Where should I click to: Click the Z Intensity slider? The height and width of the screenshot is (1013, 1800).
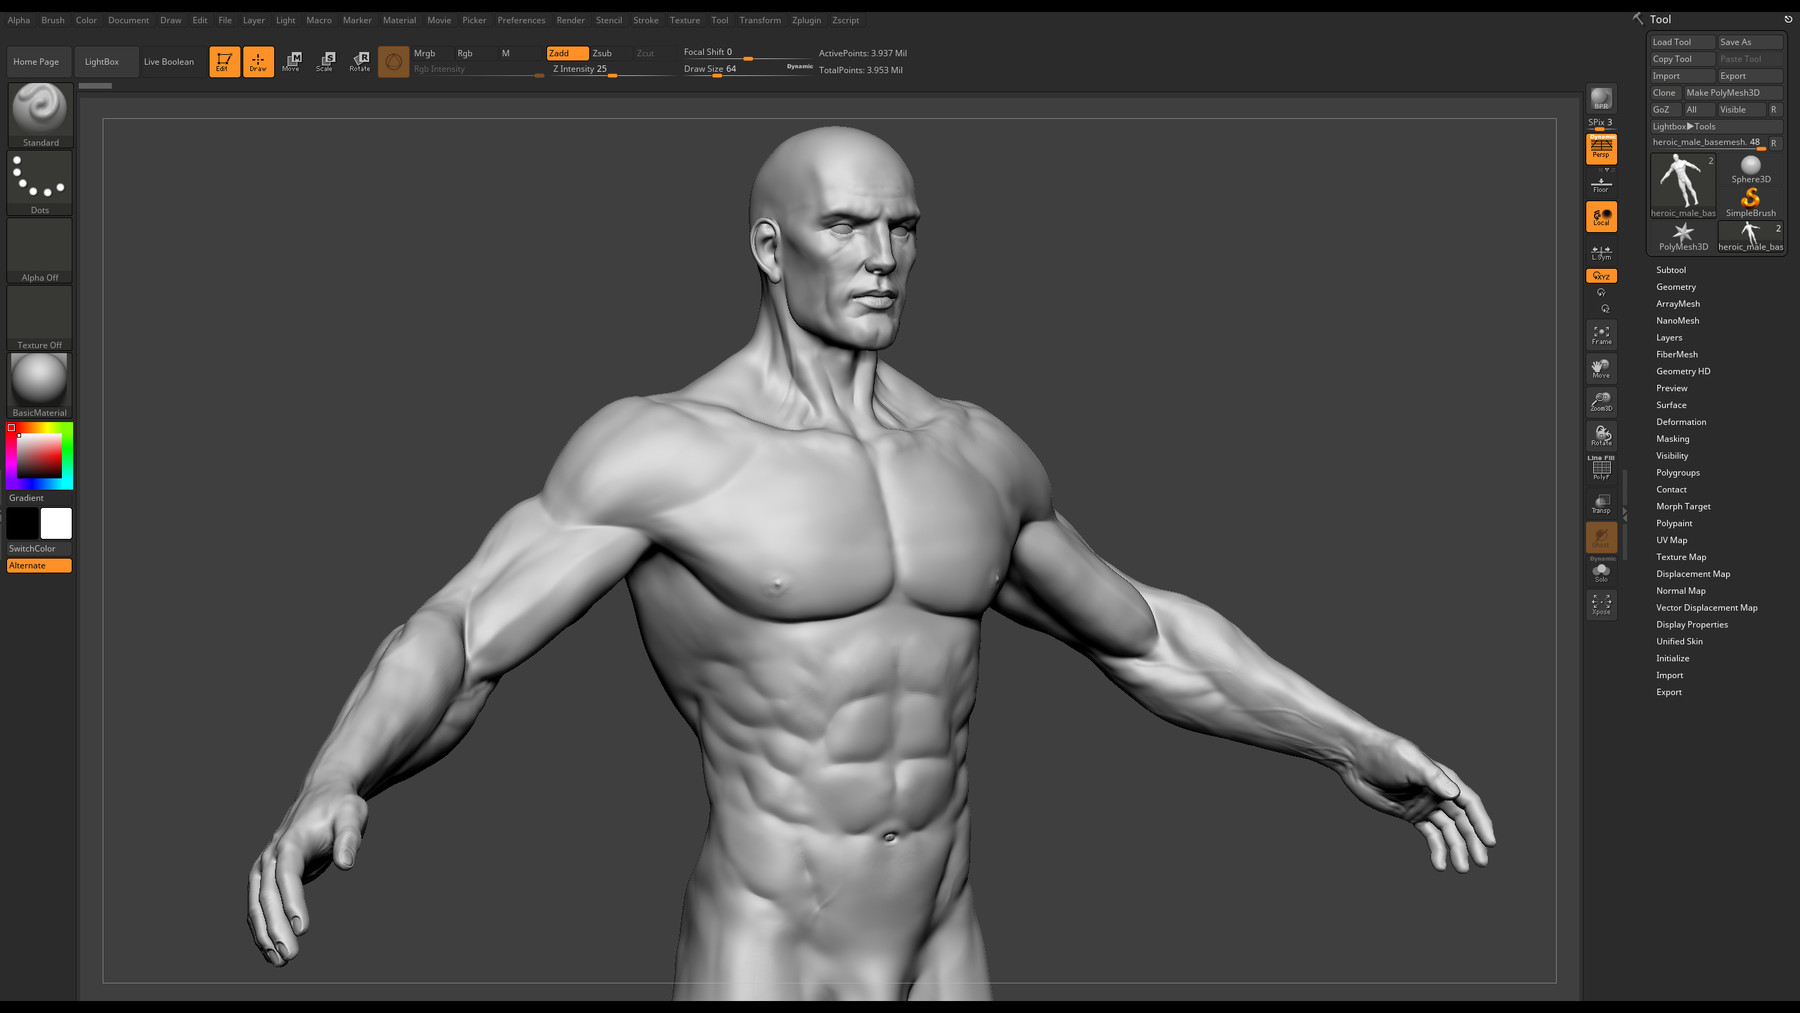point(610,70)
